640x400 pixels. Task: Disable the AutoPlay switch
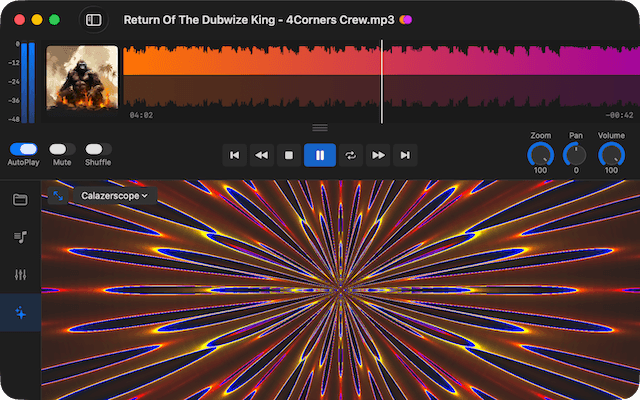coord(23,149)
